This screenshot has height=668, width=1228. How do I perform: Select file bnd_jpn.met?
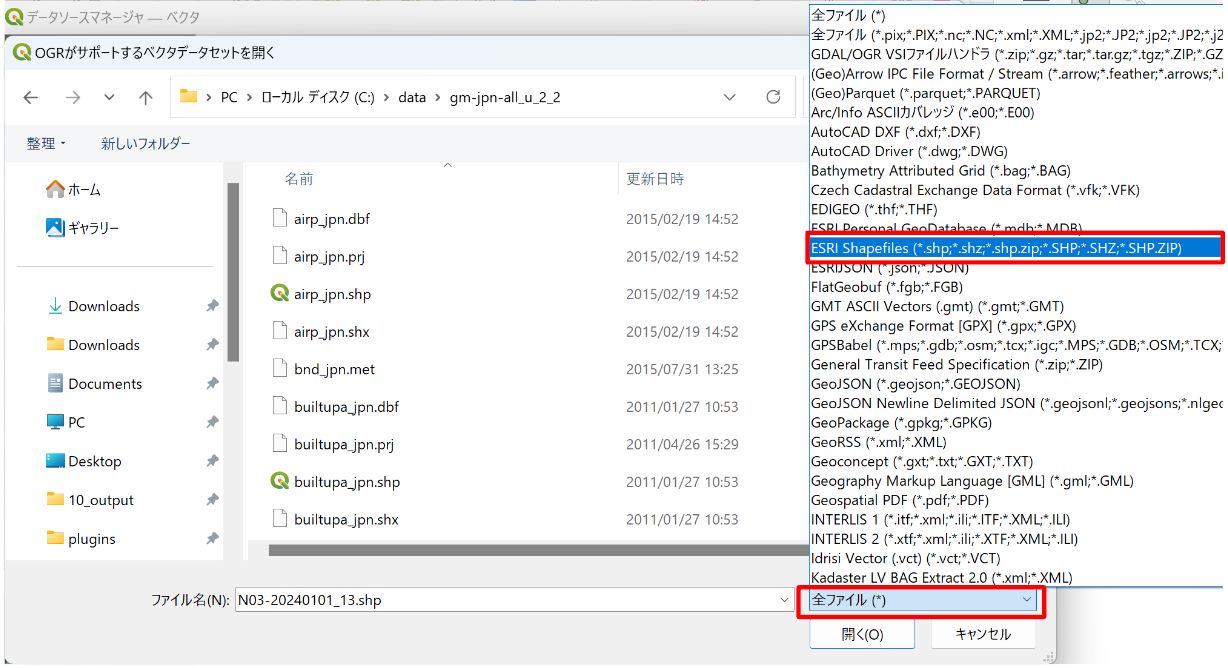334,369
